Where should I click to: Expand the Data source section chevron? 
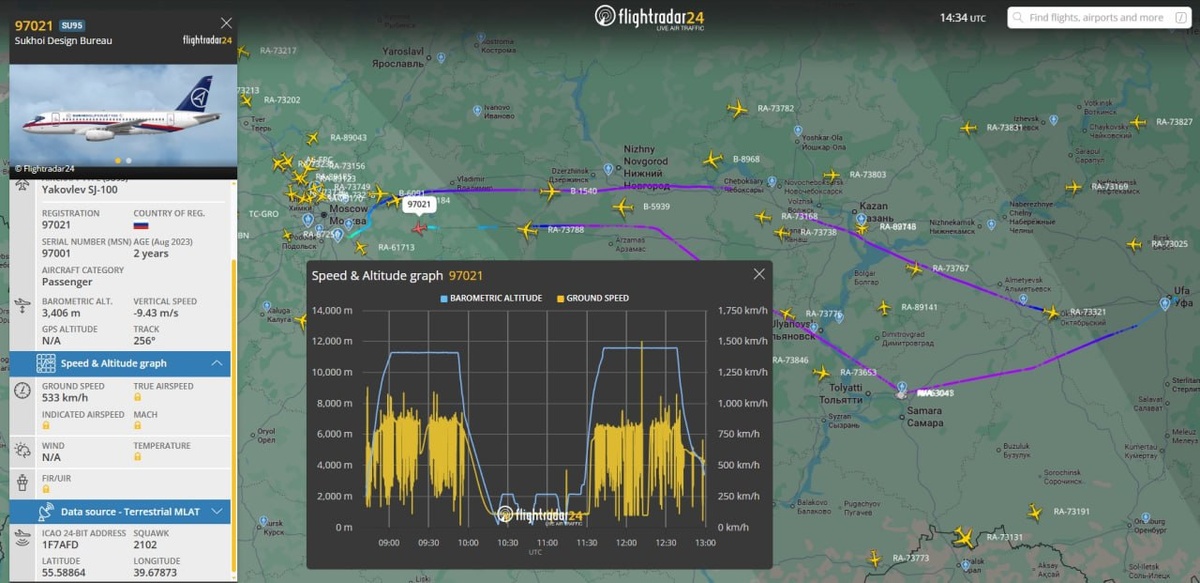[x=217, y=511]
